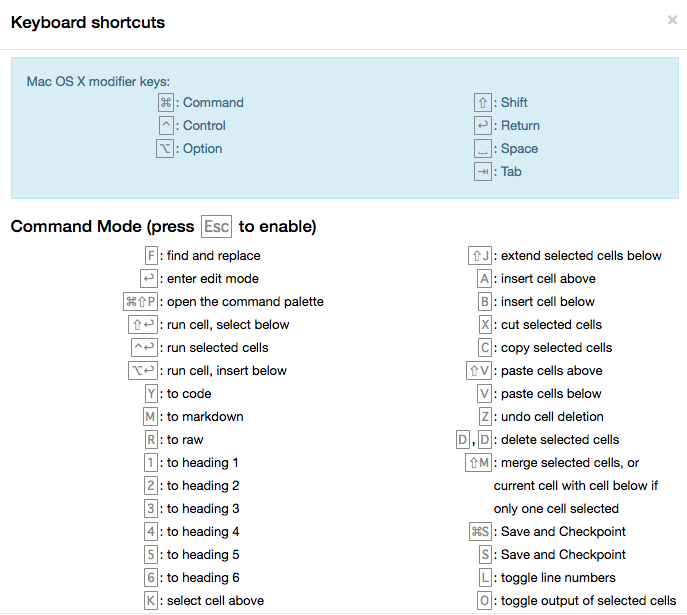Click the 'to markdown' text

click(205, 417)
